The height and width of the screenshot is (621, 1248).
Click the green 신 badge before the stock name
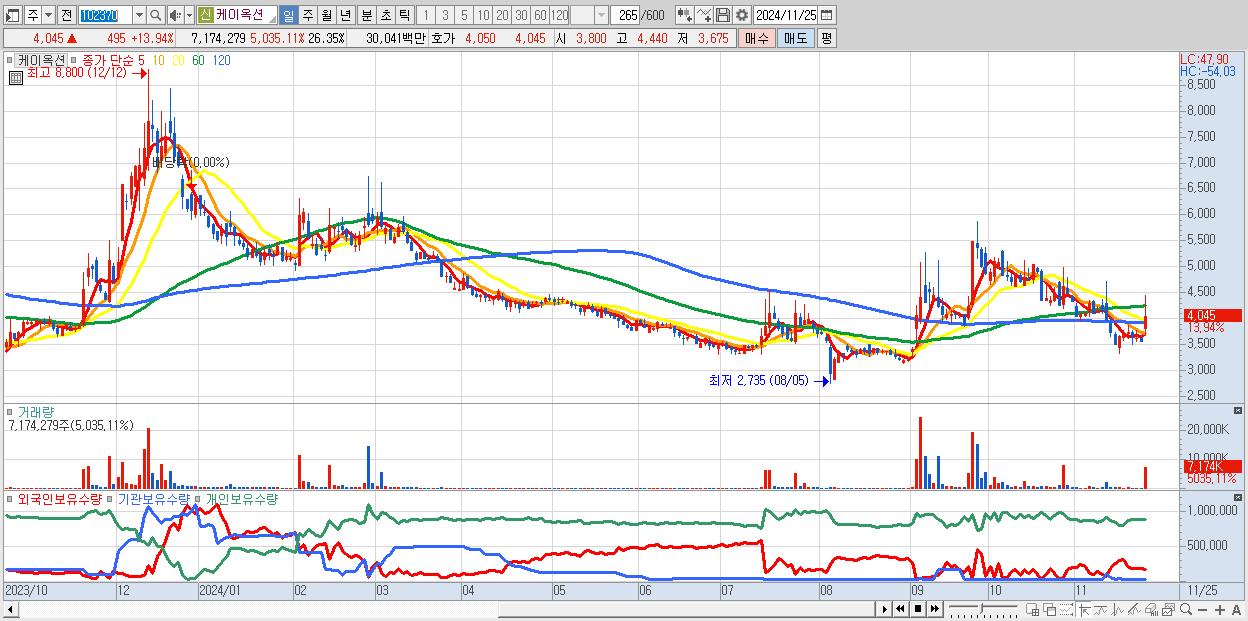[205, 15]
